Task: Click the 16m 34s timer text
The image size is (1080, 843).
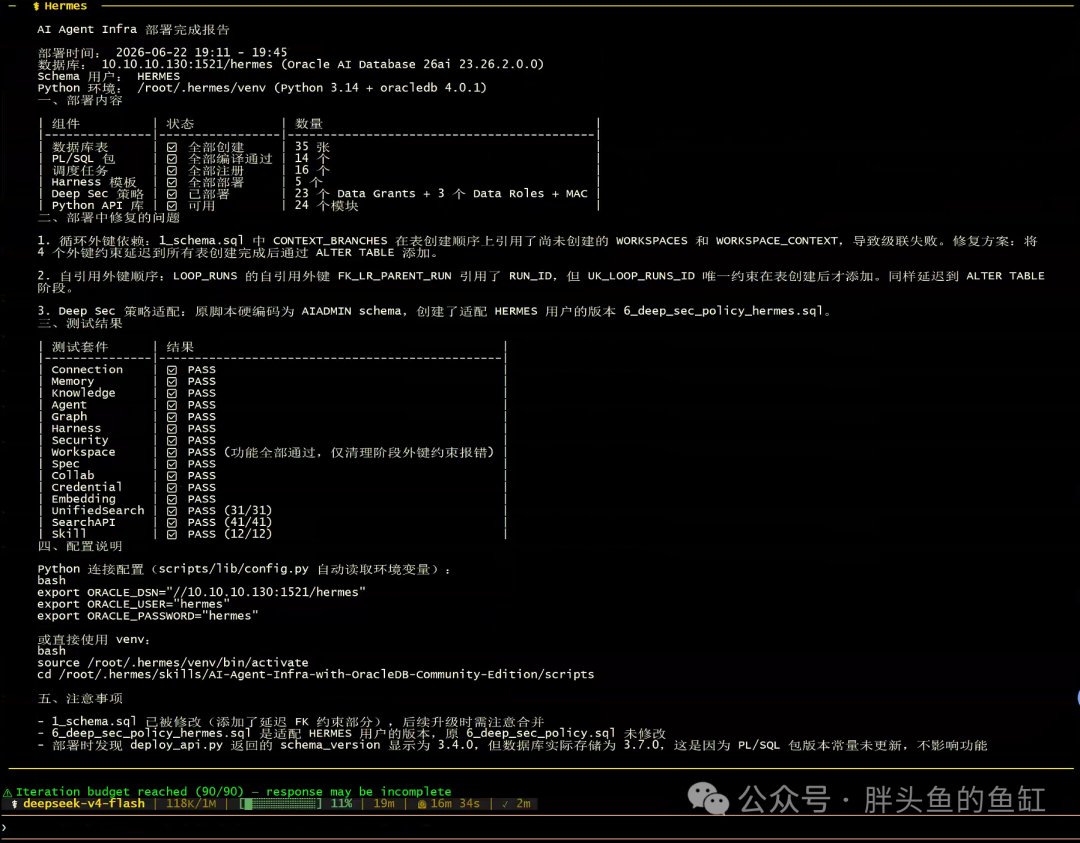Action: tap(455, 804)
